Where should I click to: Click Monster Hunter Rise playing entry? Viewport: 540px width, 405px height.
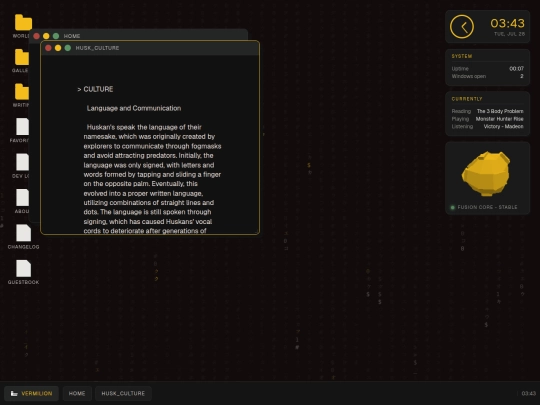point(499,119)
